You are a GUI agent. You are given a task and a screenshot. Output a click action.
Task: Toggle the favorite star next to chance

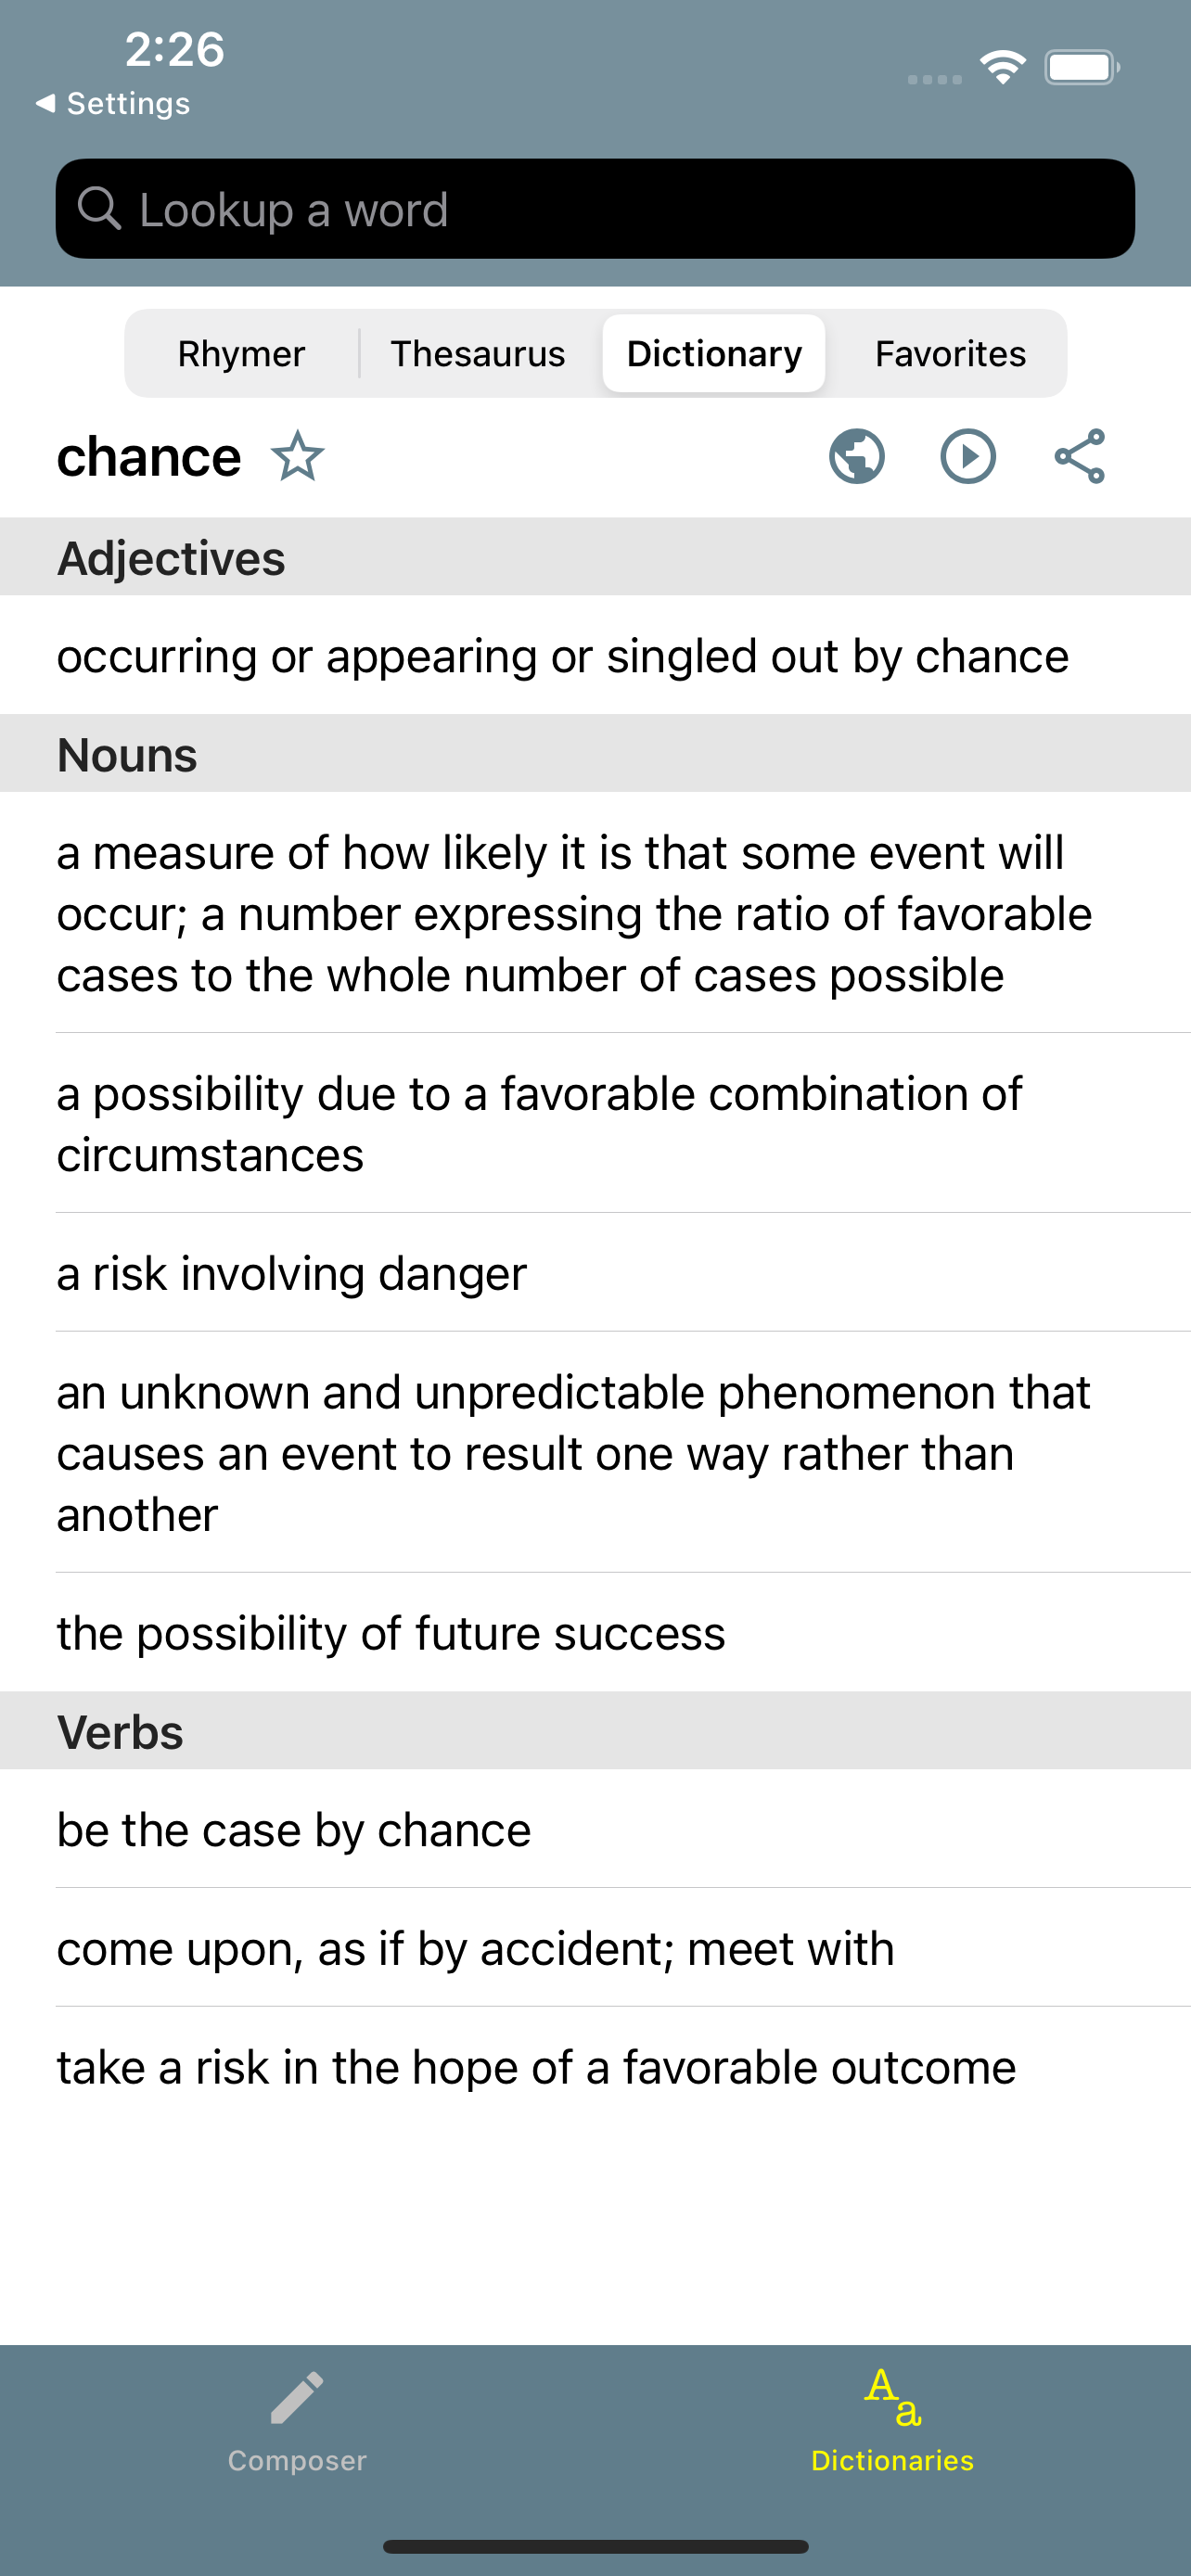click(x=298, y=457)
